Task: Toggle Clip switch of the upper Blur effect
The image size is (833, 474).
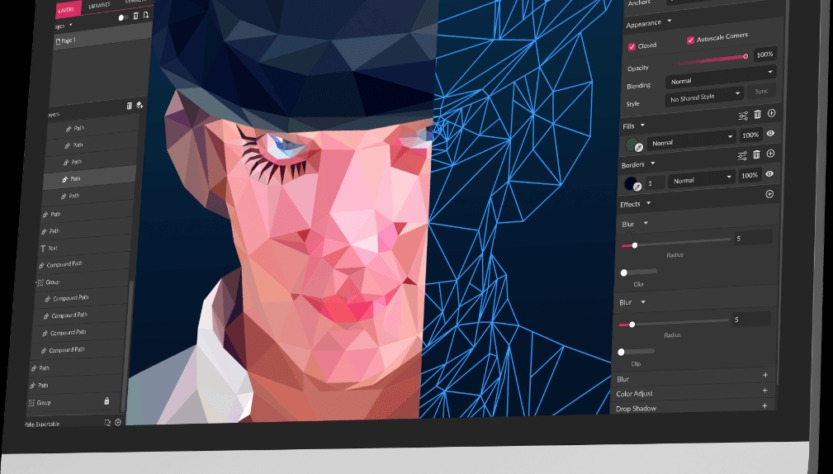Action: coord(639,273)
